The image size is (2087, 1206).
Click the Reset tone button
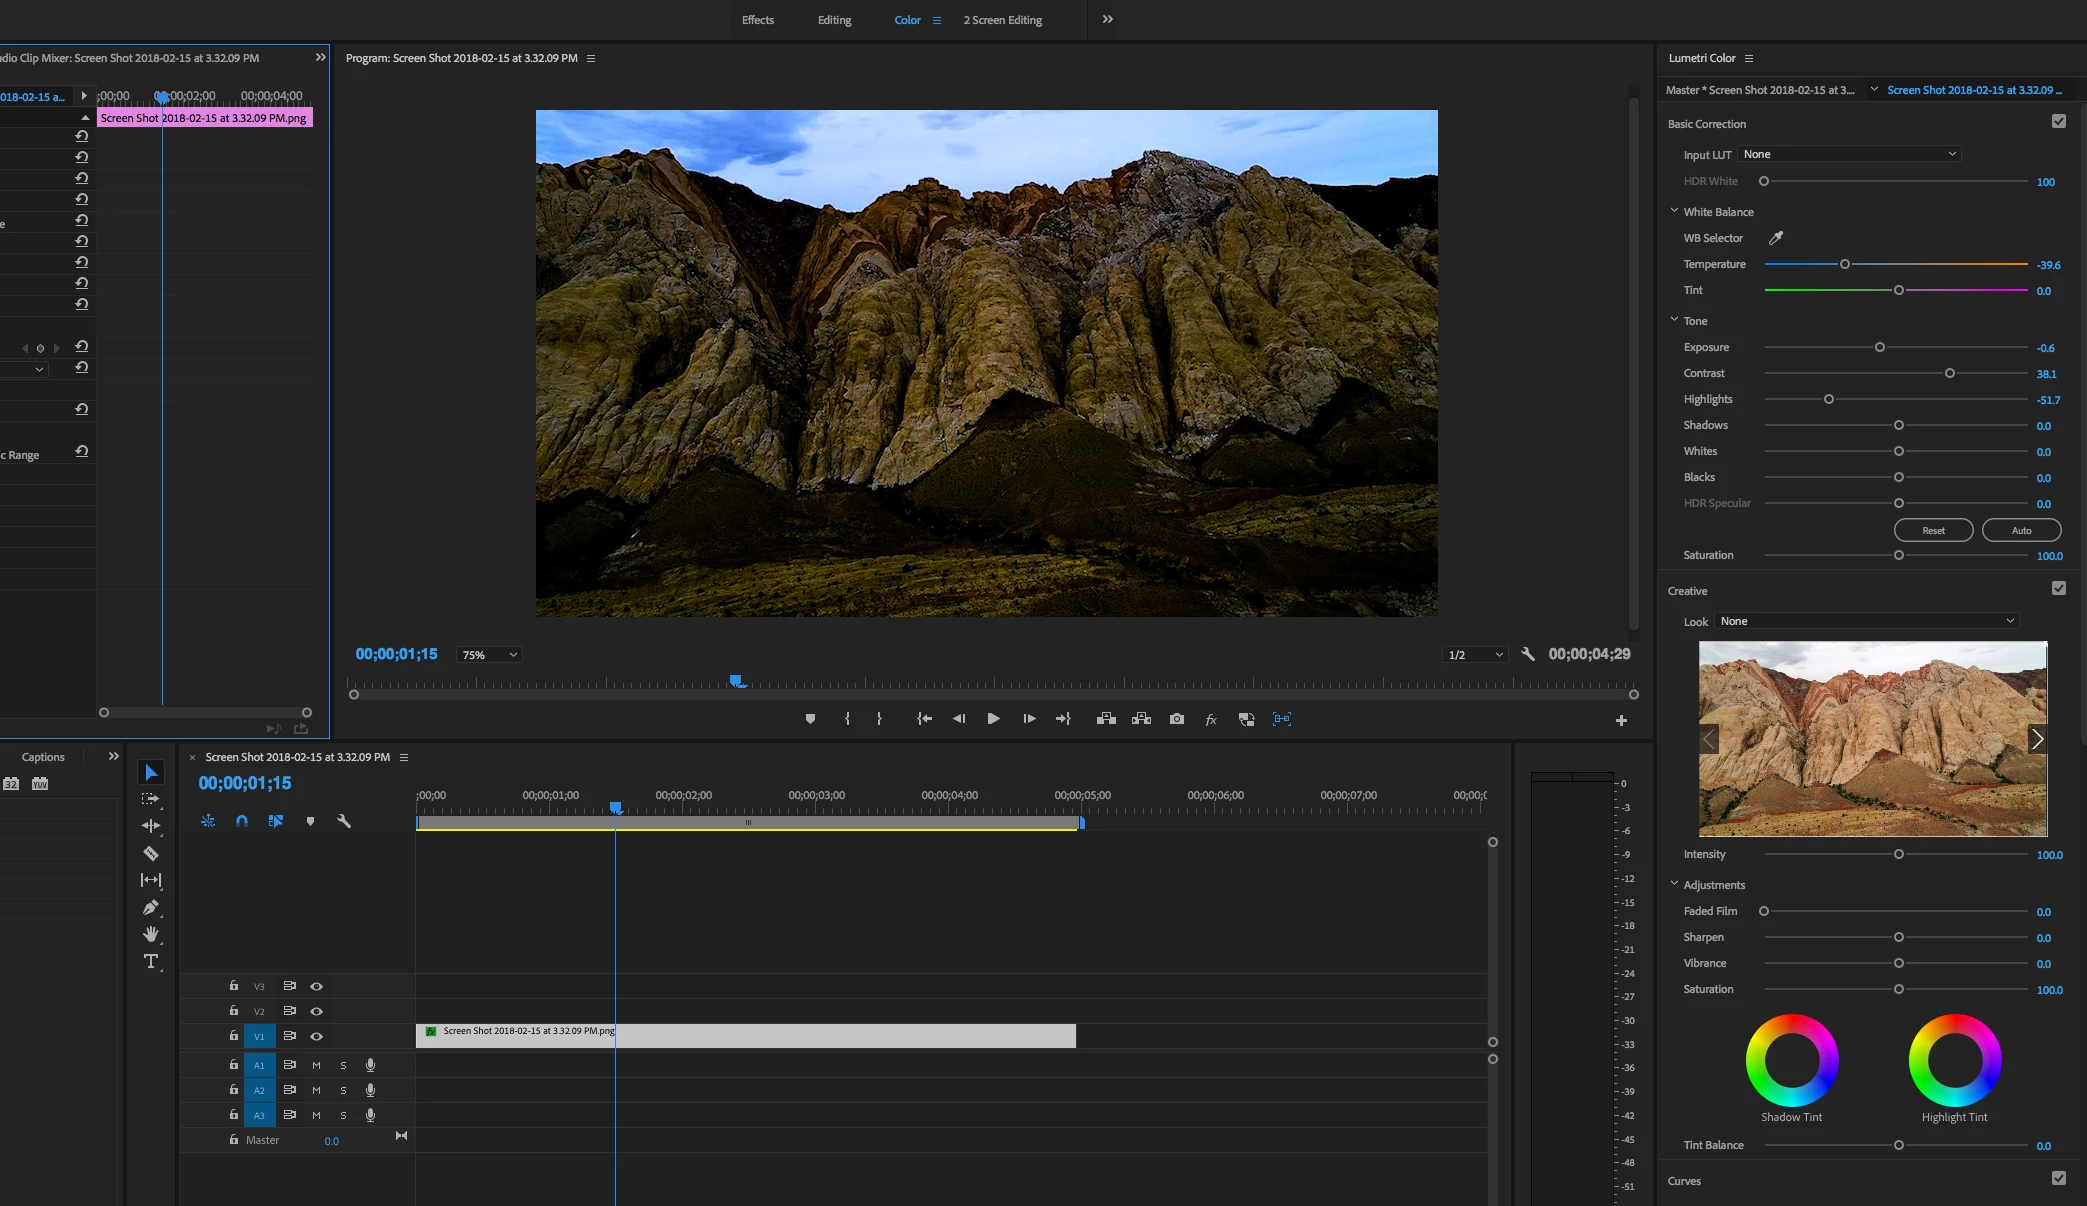coord(1933,531)
